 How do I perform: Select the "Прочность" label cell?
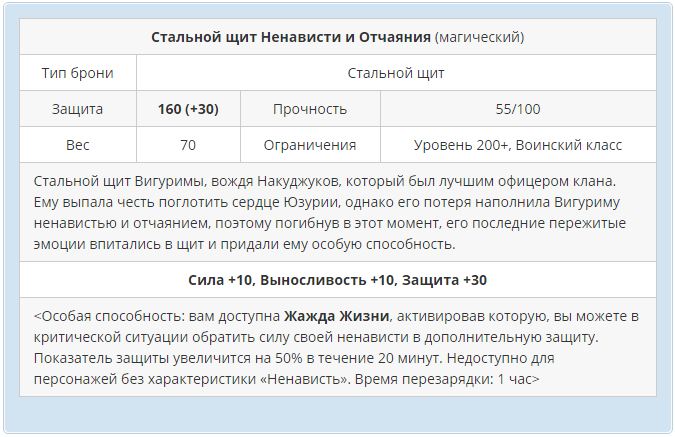[309, 109]
